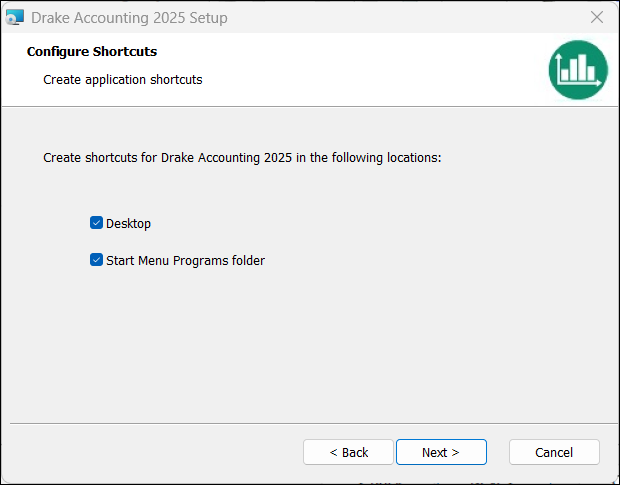The height and width of the screenshot is (485, 620).
Task: Click the green bar chart Drake logo
Action: pyautogui.click(x=578, y=70)
